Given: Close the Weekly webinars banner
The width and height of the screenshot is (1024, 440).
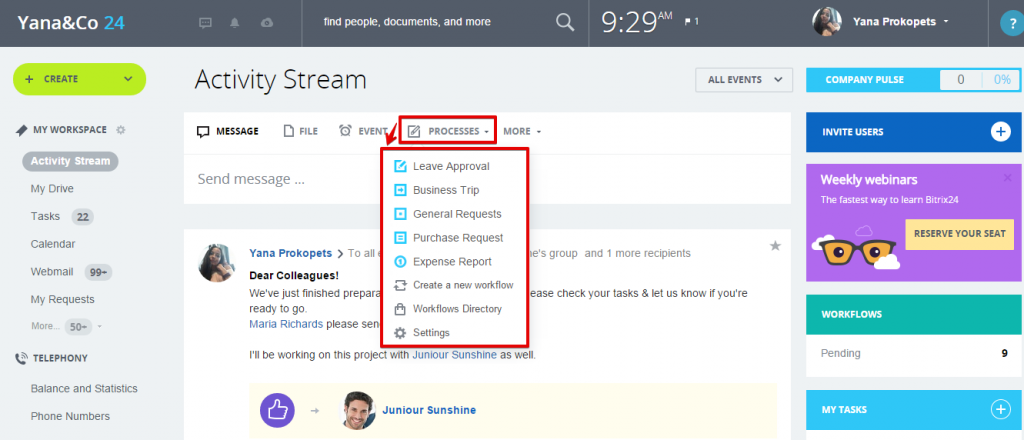Looking at the screenshot, I should click(1008, 178).
